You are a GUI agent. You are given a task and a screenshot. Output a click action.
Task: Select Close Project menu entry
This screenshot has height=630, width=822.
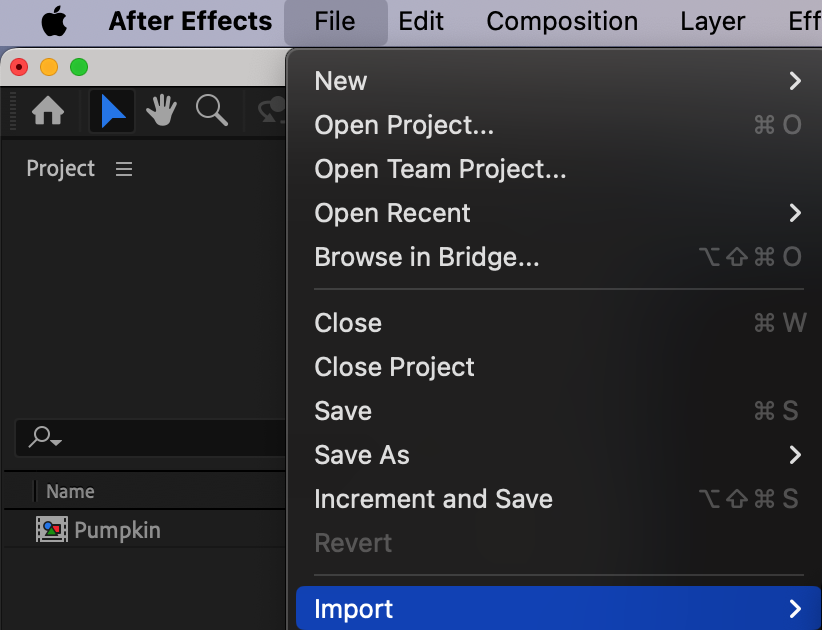pos(394,367)
